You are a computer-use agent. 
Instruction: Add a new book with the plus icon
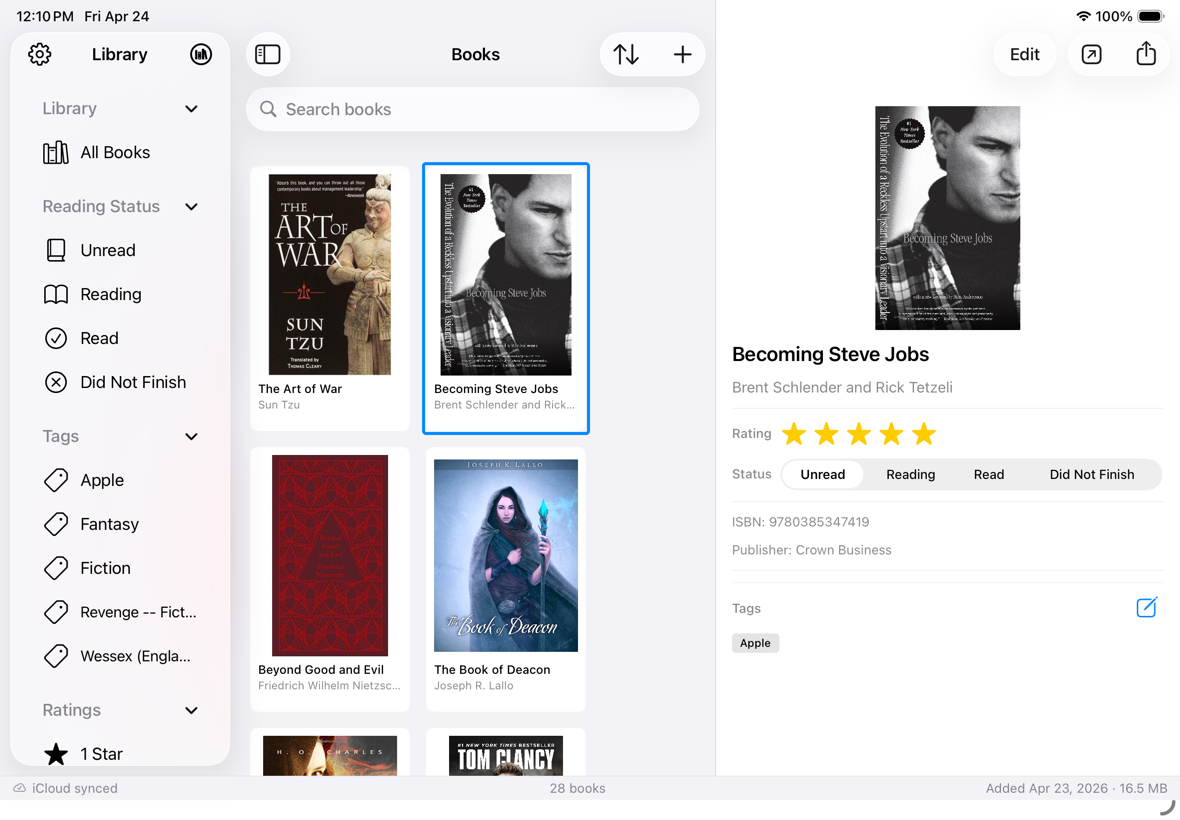pyautogui.click(x=682, y=54)
